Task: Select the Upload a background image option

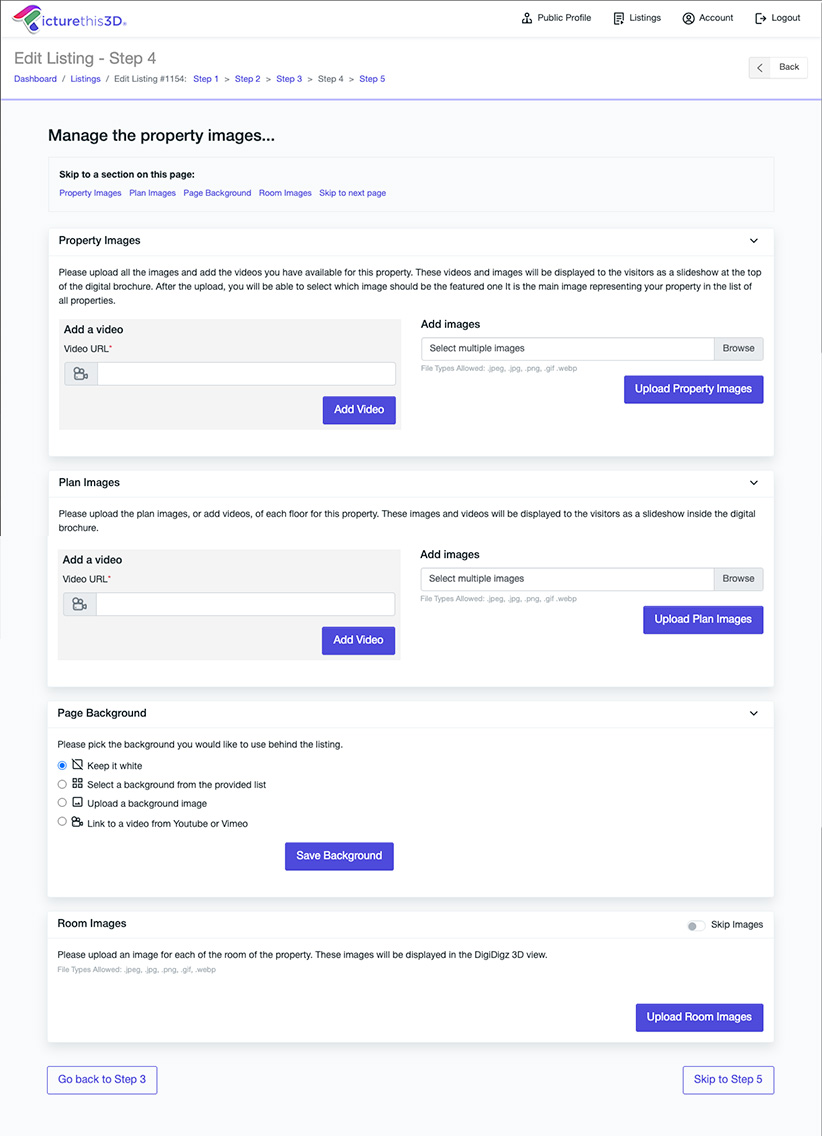Action: click(x=63, y=803)
